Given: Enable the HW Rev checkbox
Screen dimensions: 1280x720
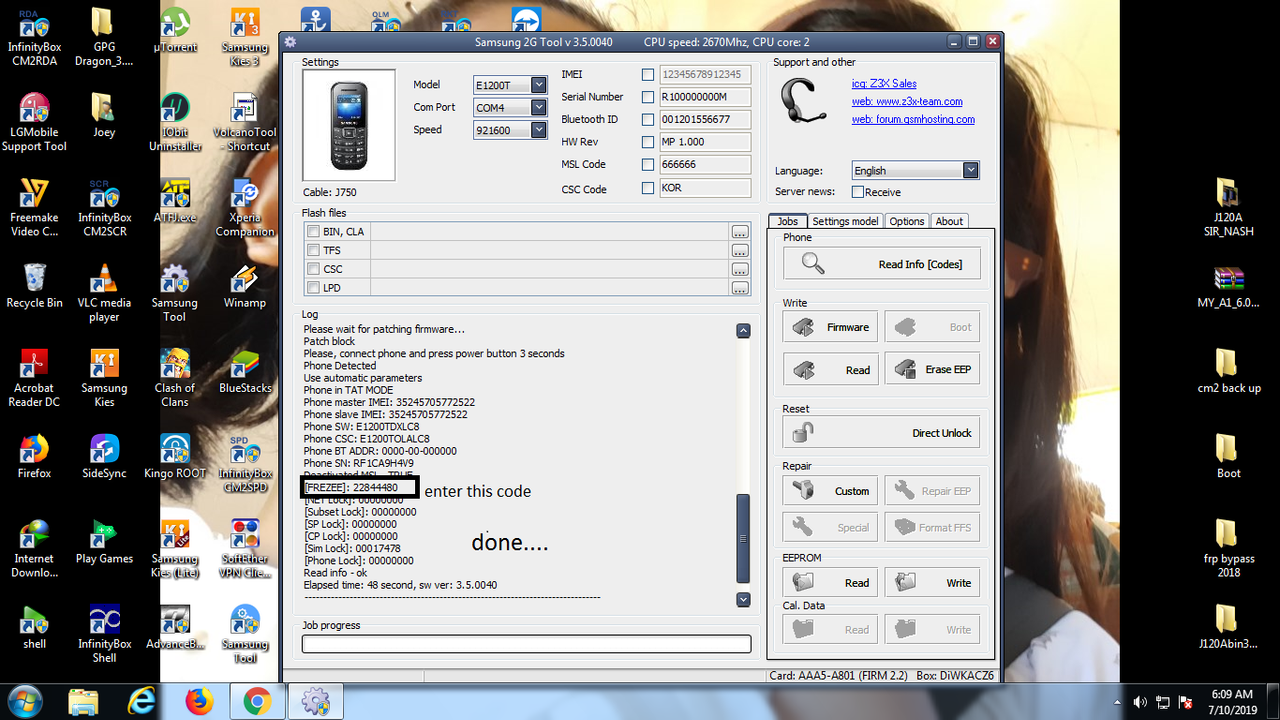Looking at the screenshot, I should pyautogui.click(x=648, y=142).
